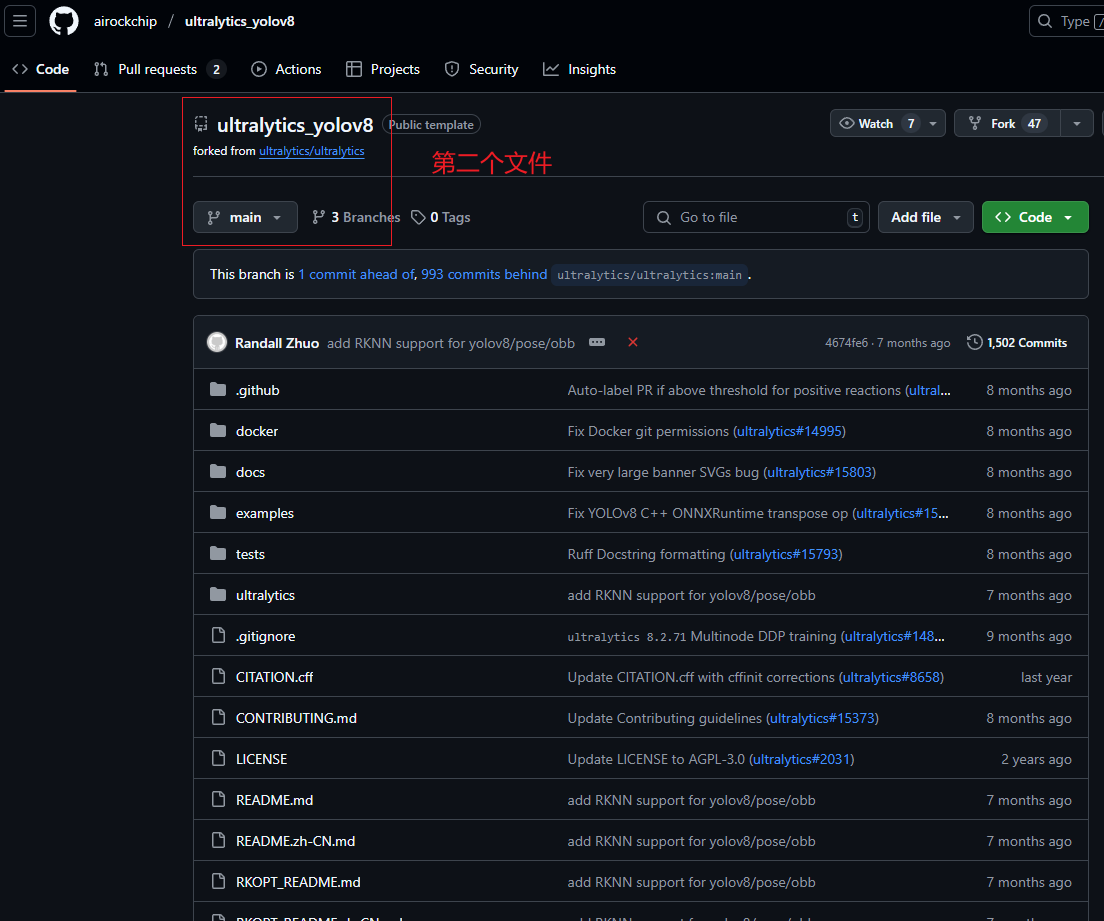Open the main branch selector dropdown
Viewport: 1104px width, 921px height.
[x=245, y=218]
